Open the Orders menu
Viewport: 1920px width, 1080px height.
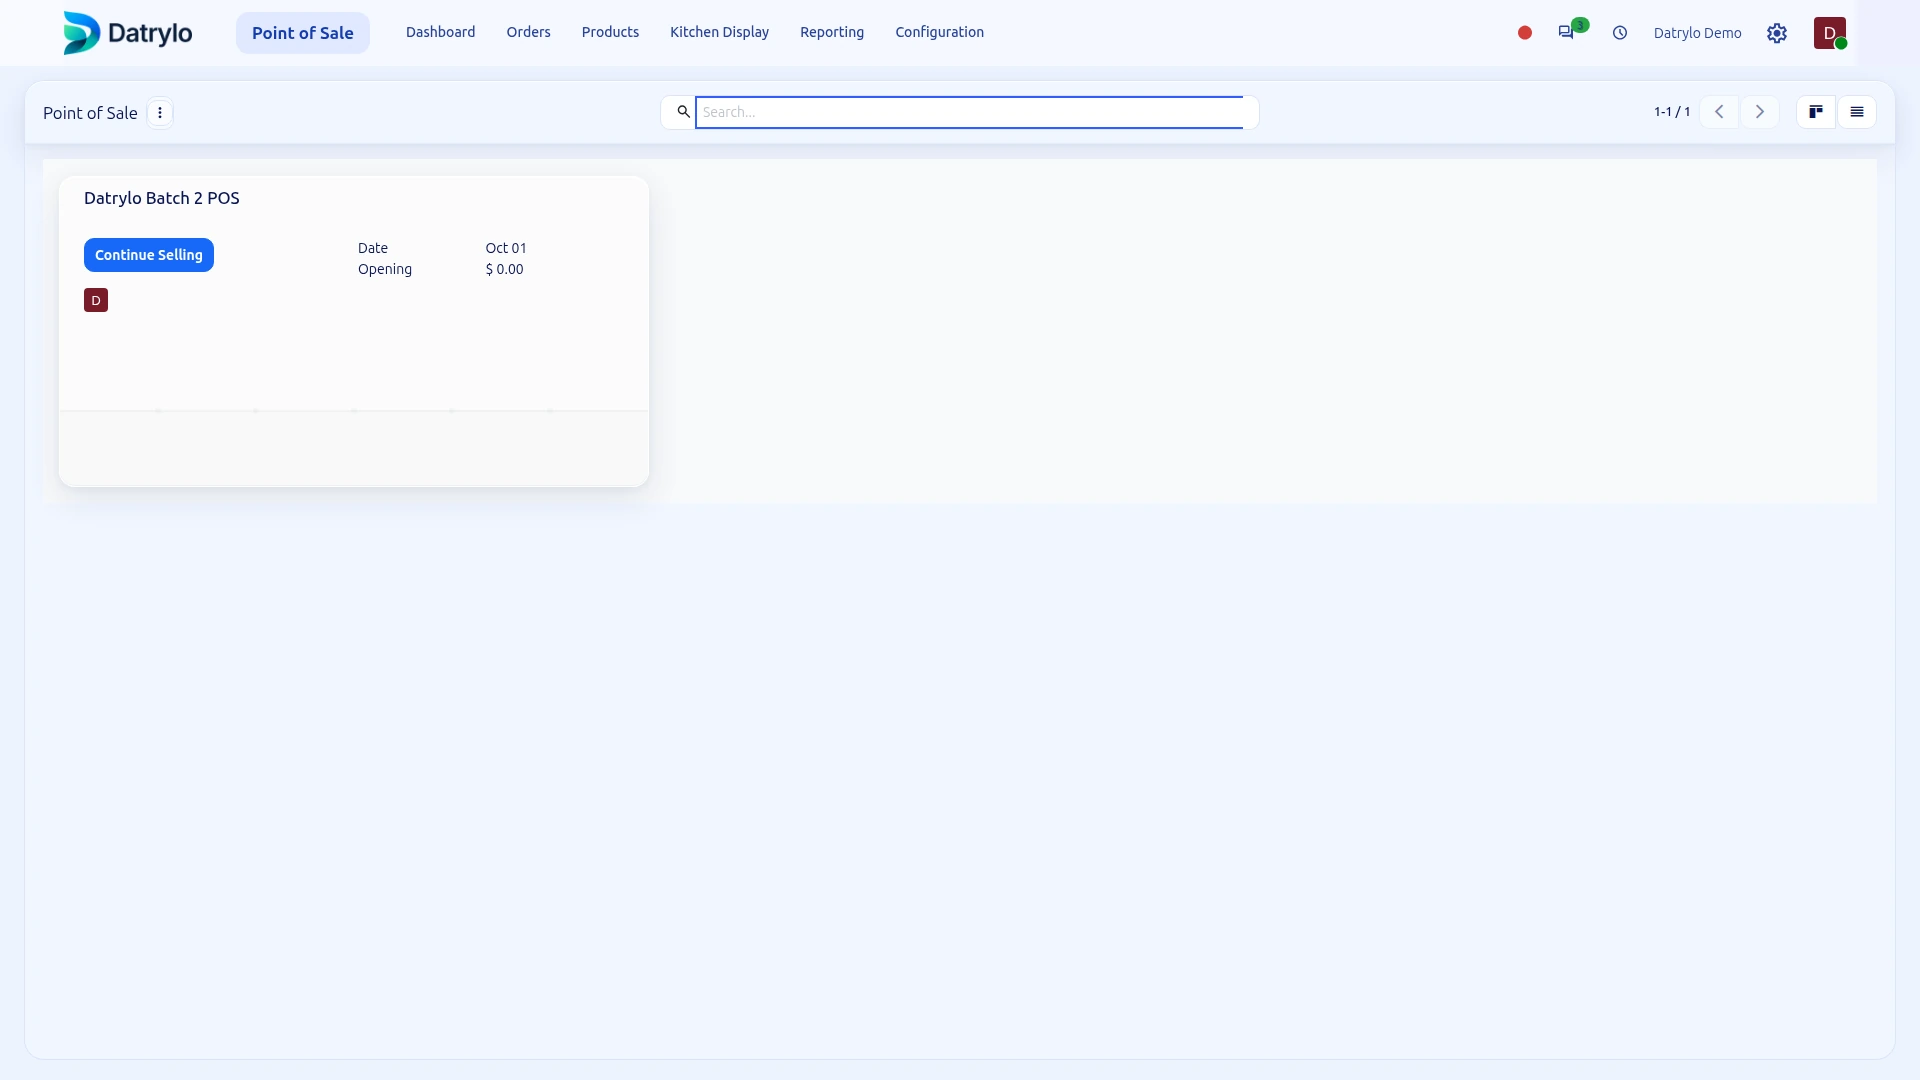pyautogui.click(x=529, y=32)
